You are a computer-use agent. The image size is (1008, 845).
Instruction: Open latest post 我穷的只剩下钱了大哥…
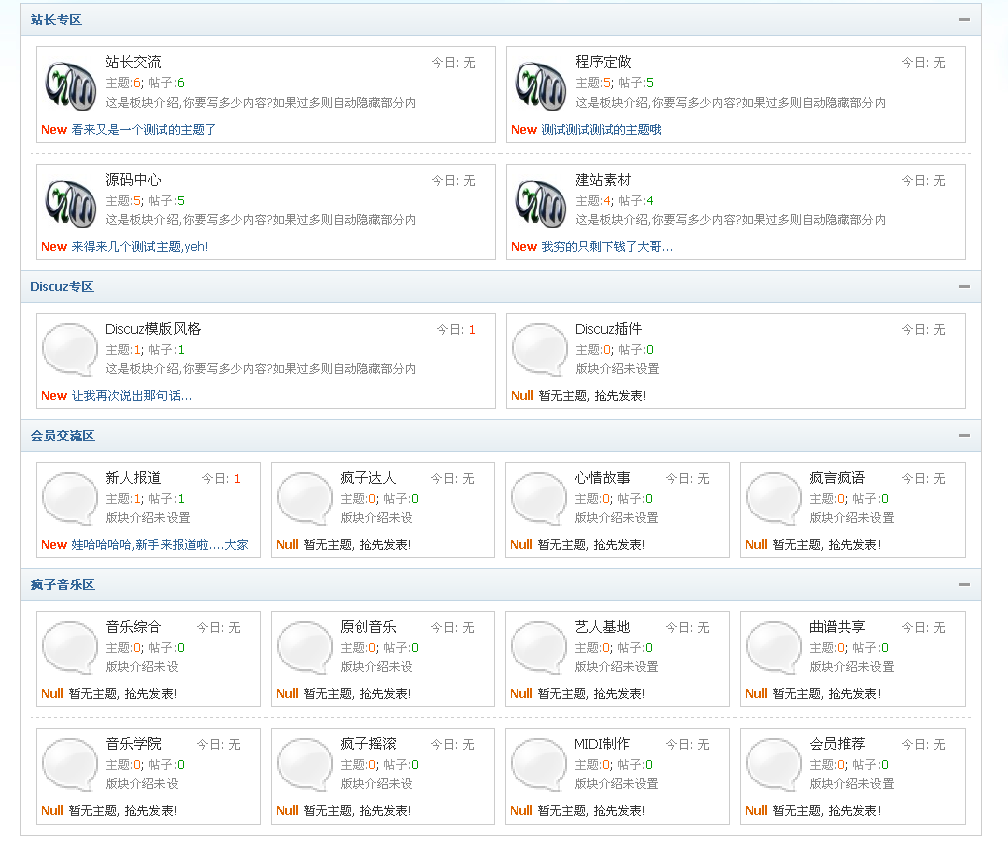pos(607,247)
